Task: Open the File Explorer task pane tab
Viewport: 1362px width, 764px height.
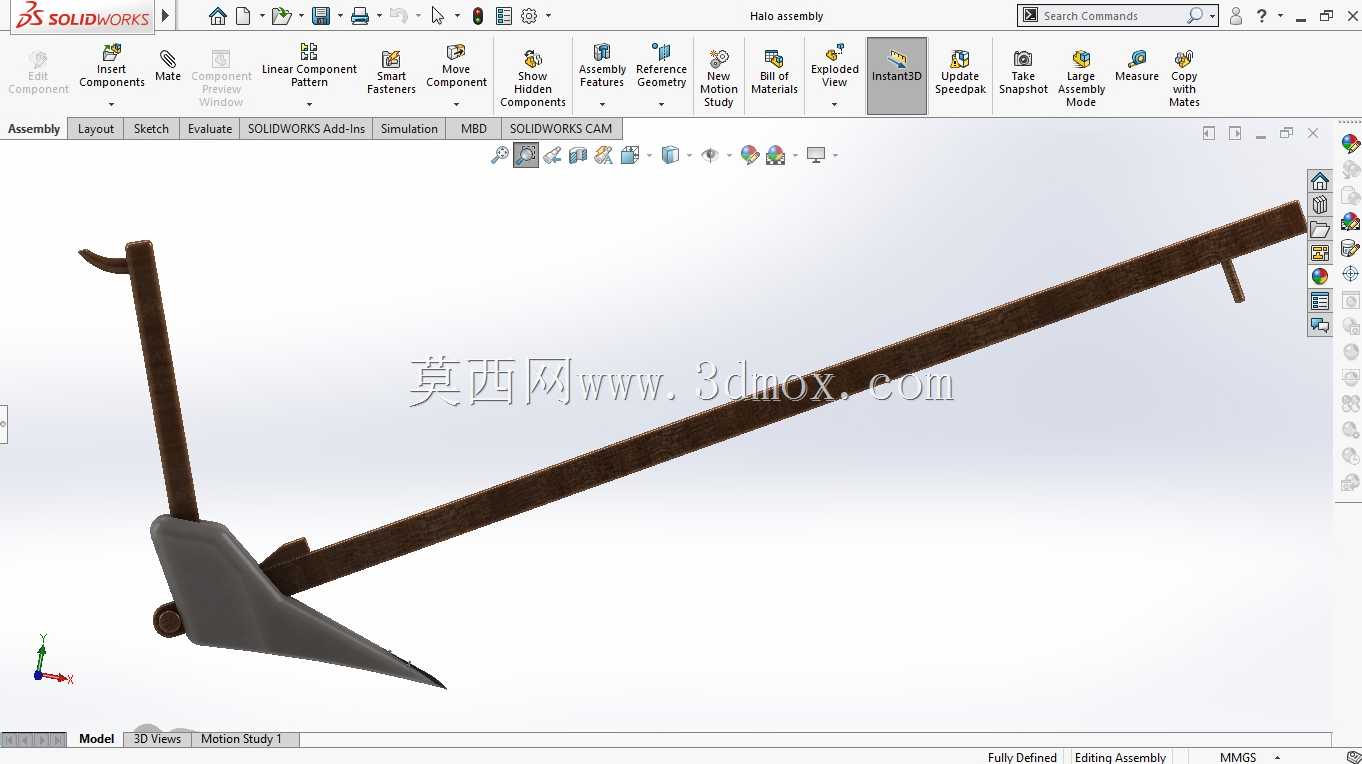Action: (x=1320, y=229)
